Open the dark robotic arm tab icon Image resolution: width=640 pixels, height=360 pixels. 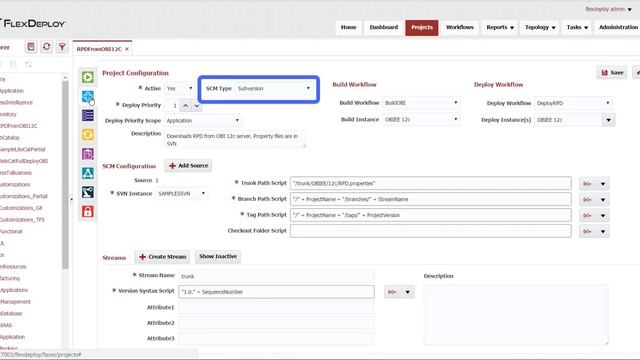[88, 192]
